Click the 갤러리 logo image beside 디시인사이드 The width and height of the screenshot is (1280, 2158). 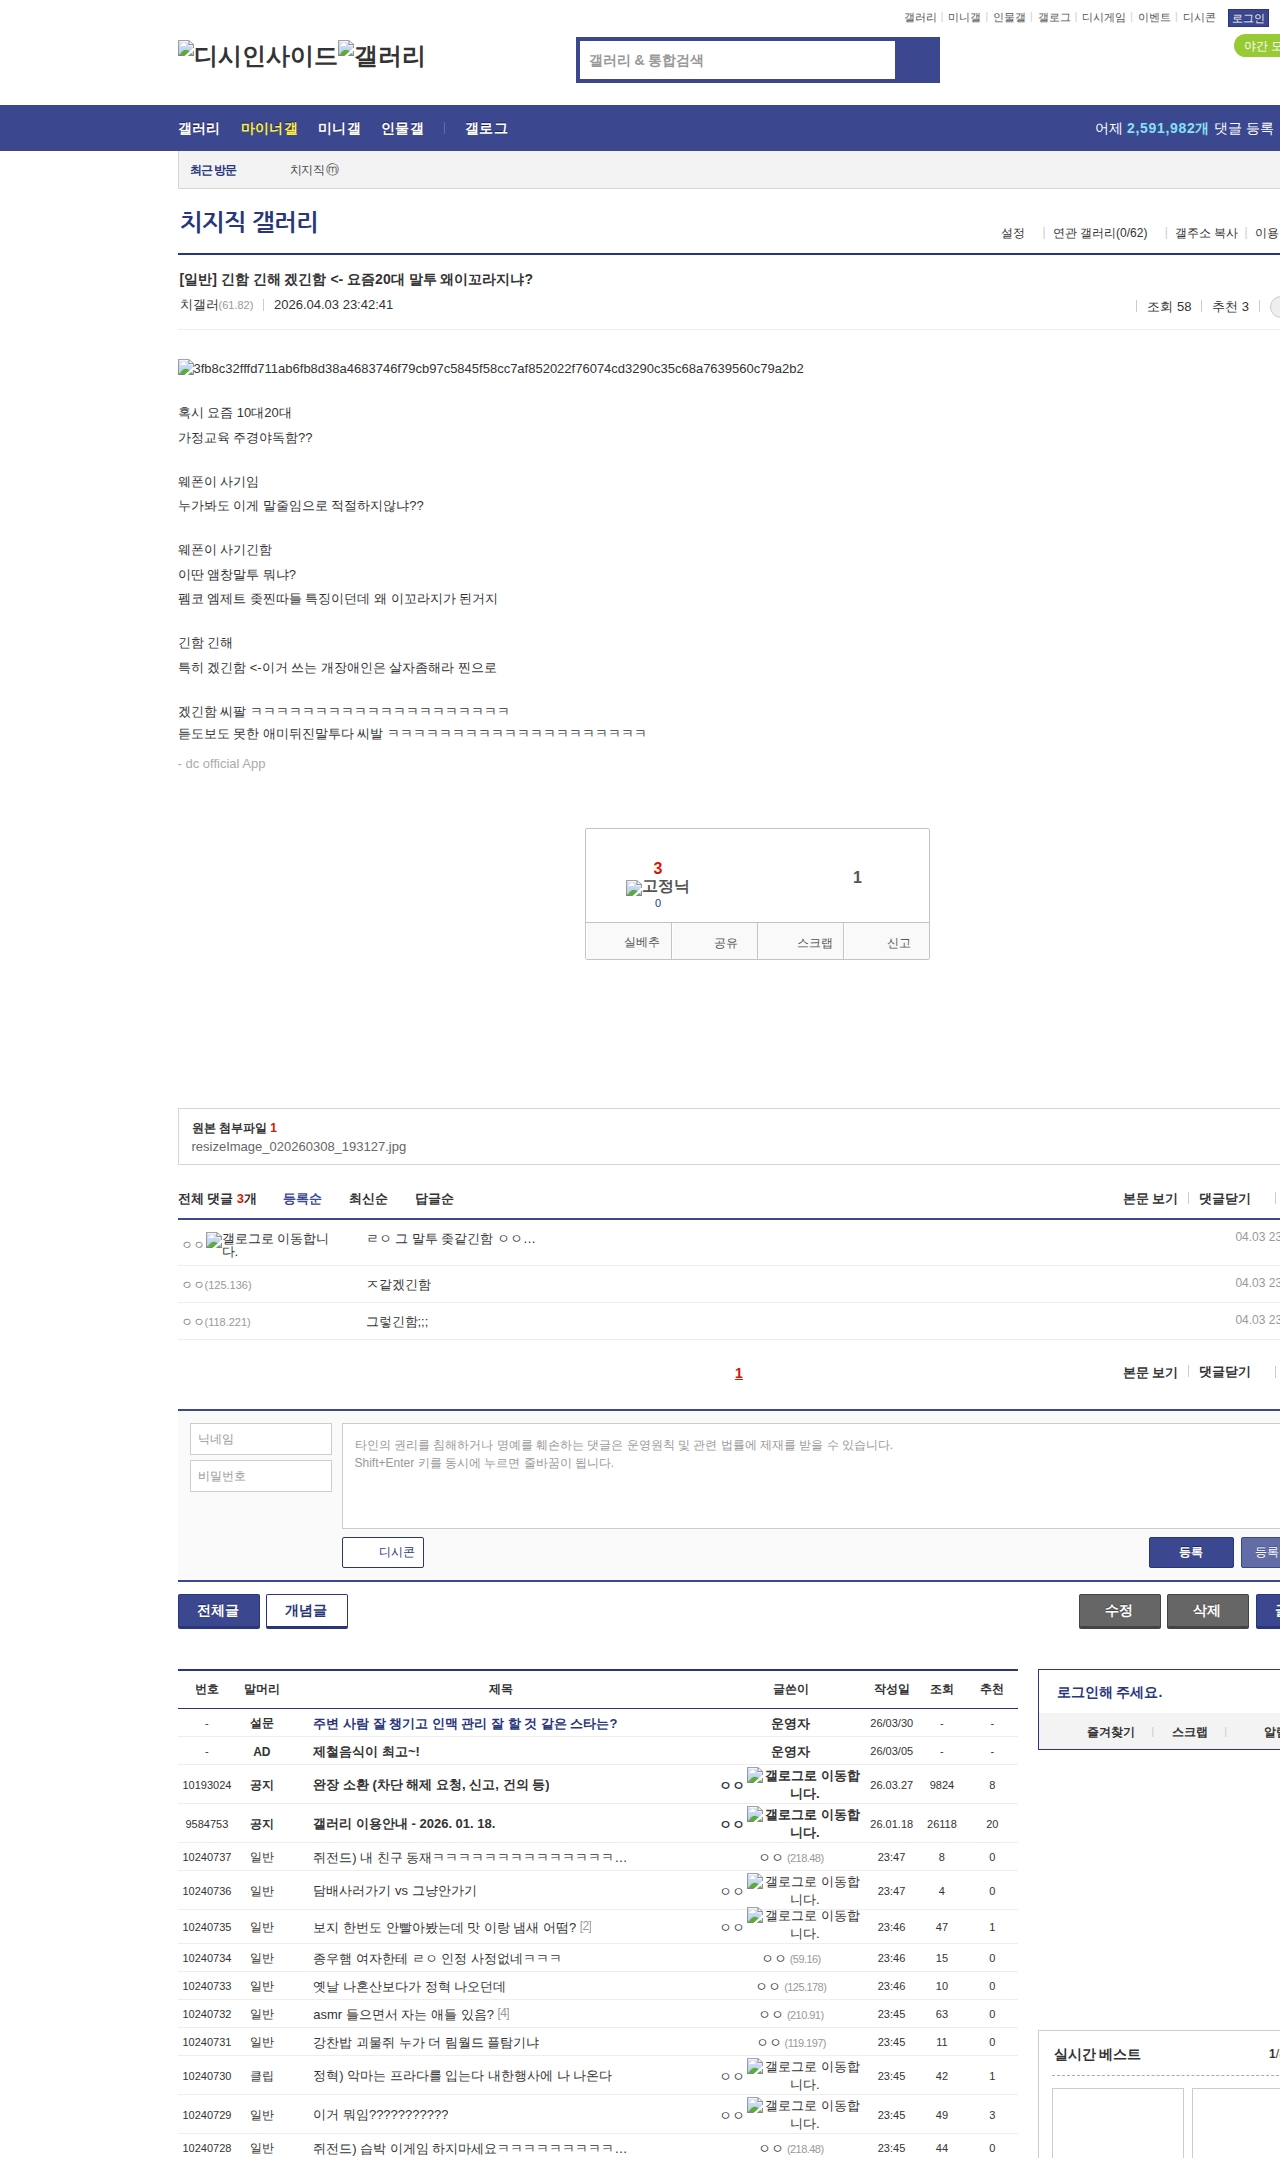pyautogui.click(x=381, y=55)
